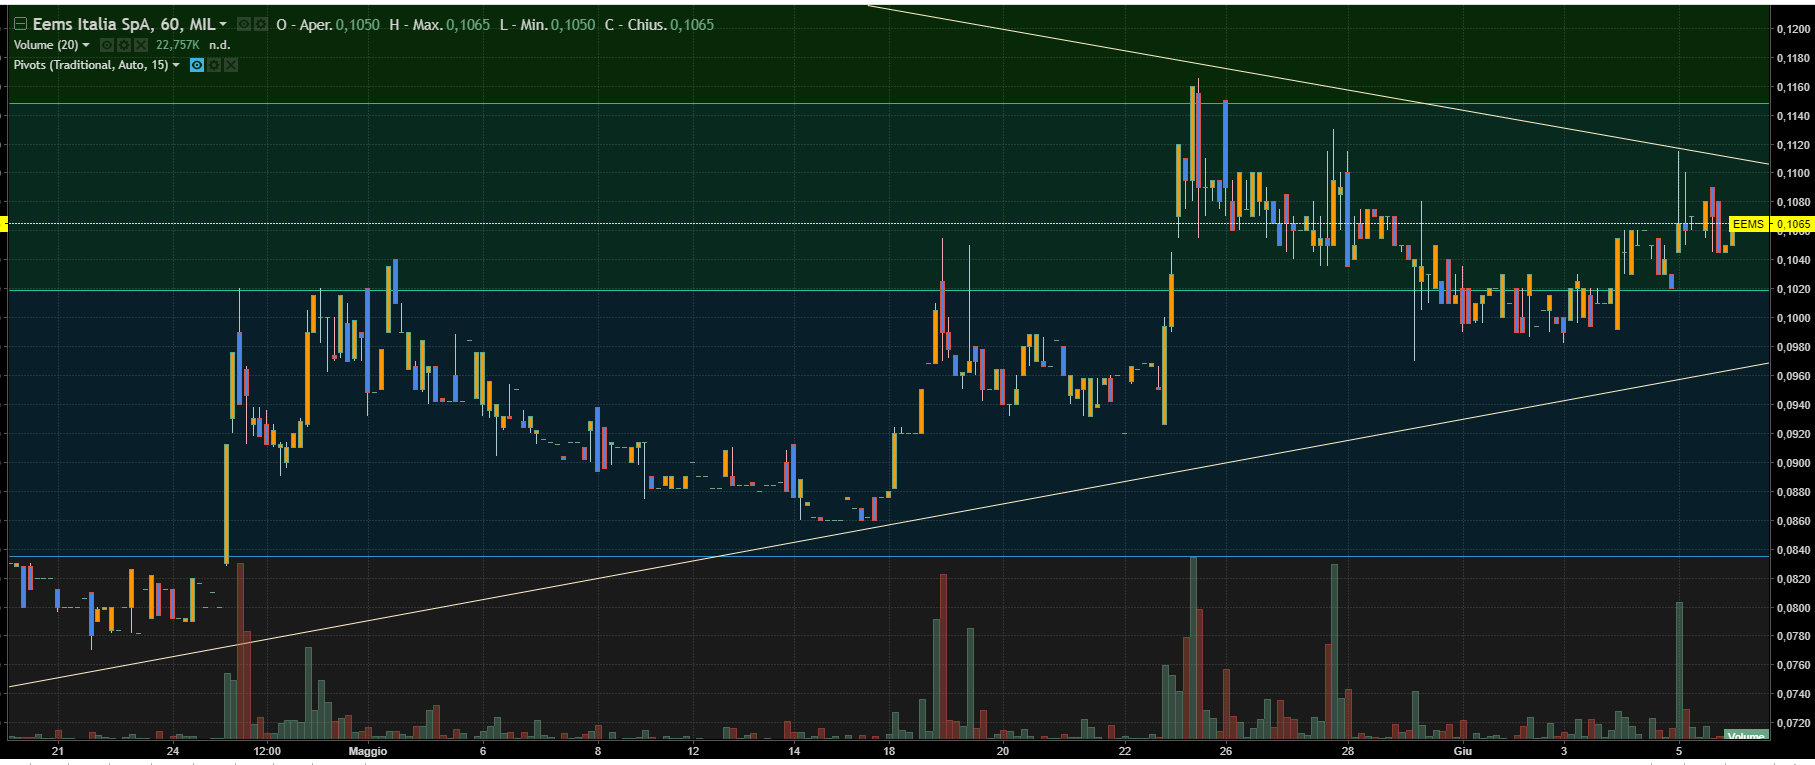
Task: Click the 'Volume' label at chart bottom right
Action: coord(1746,736)
